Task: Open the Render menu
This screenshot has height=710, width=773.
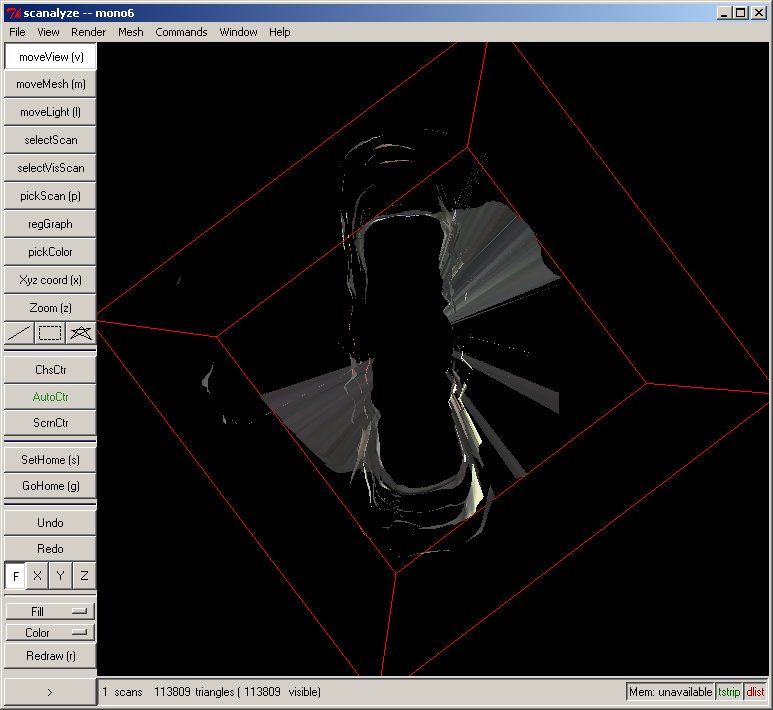Action: pyautogui.click(x=88, y=32)
